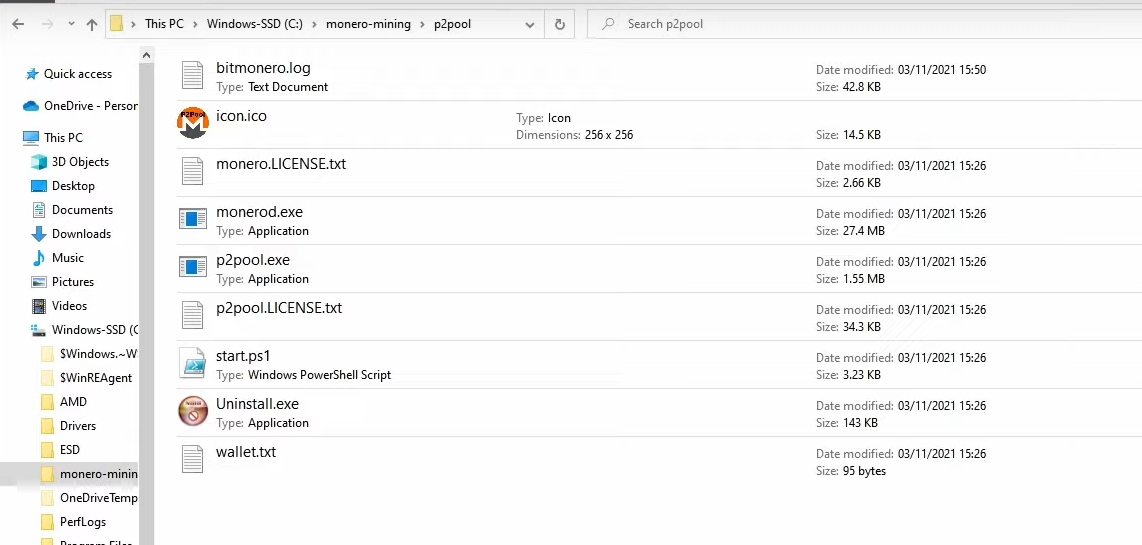Navigate to Windows-SSD (C:) breadcrumb

pyautogui.click(x=255, y=24)
